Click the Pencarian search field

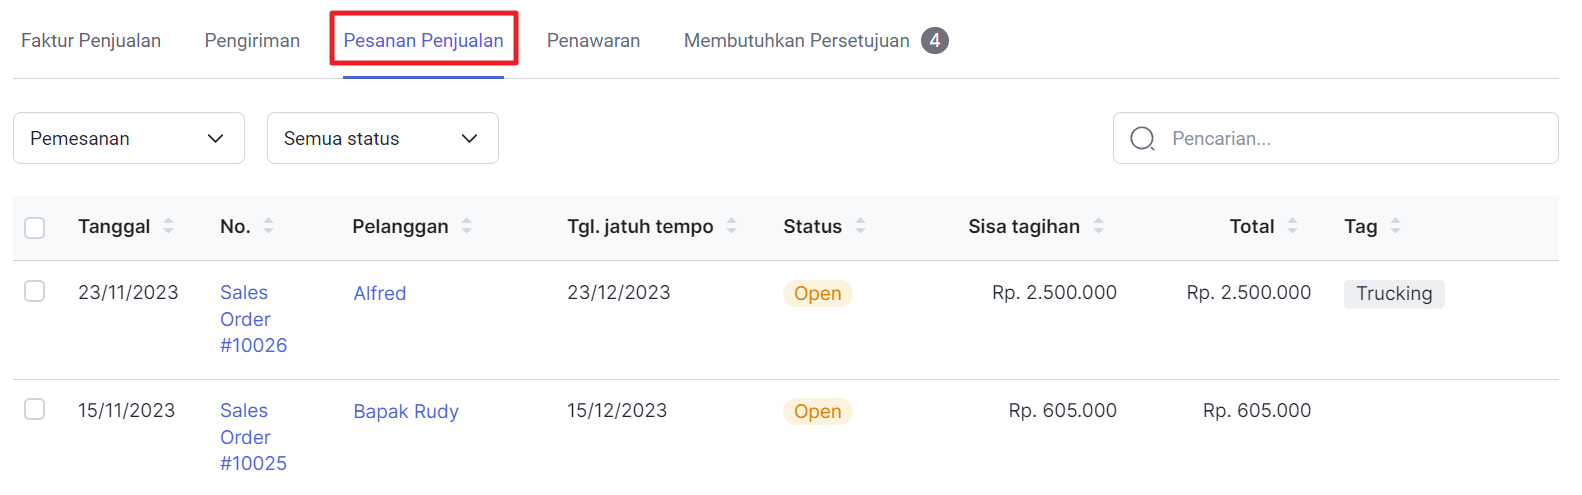pyautogui.click(x=1350, y=139)
